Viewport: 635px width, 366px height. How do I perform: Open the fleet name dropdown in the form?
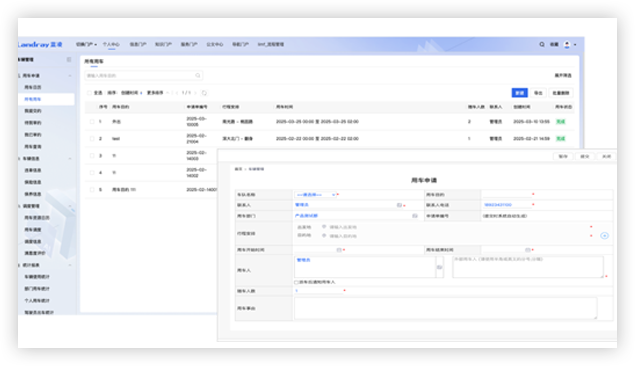pos(316,195)
